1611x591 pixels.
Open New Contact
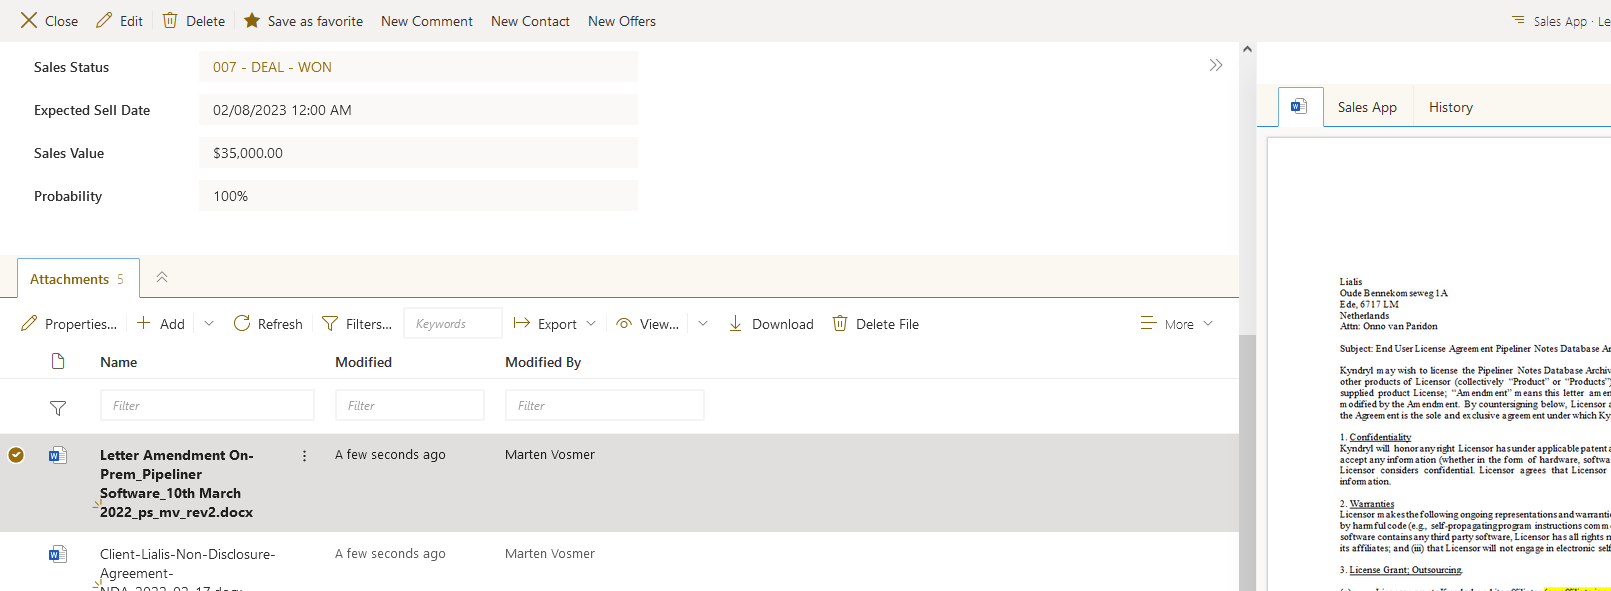(x=530, y=21)
